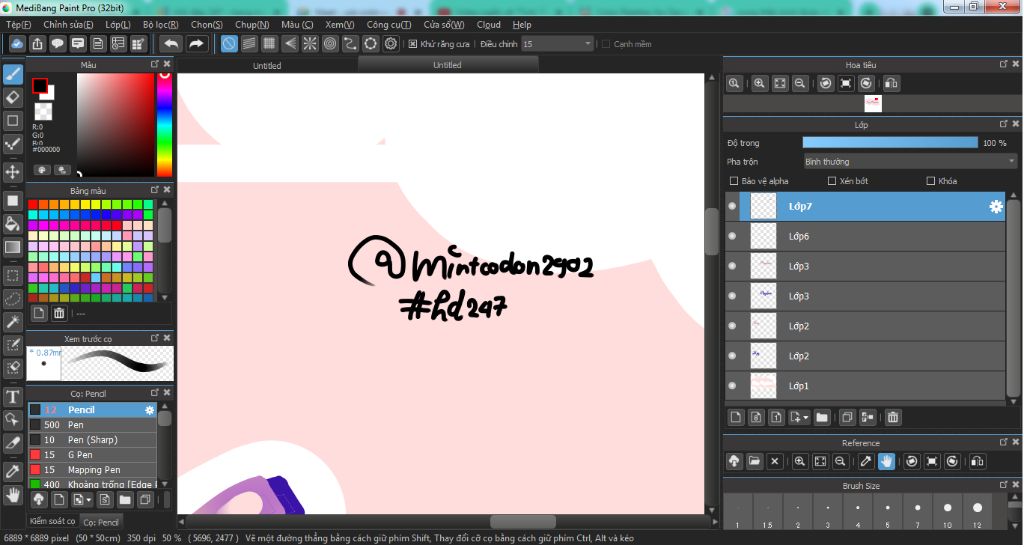Image resolution: width=1024 pixels, height=548 pixels.
Task: Select the Eraser tool
Action: pyautogui.click(x=12, y=97)
